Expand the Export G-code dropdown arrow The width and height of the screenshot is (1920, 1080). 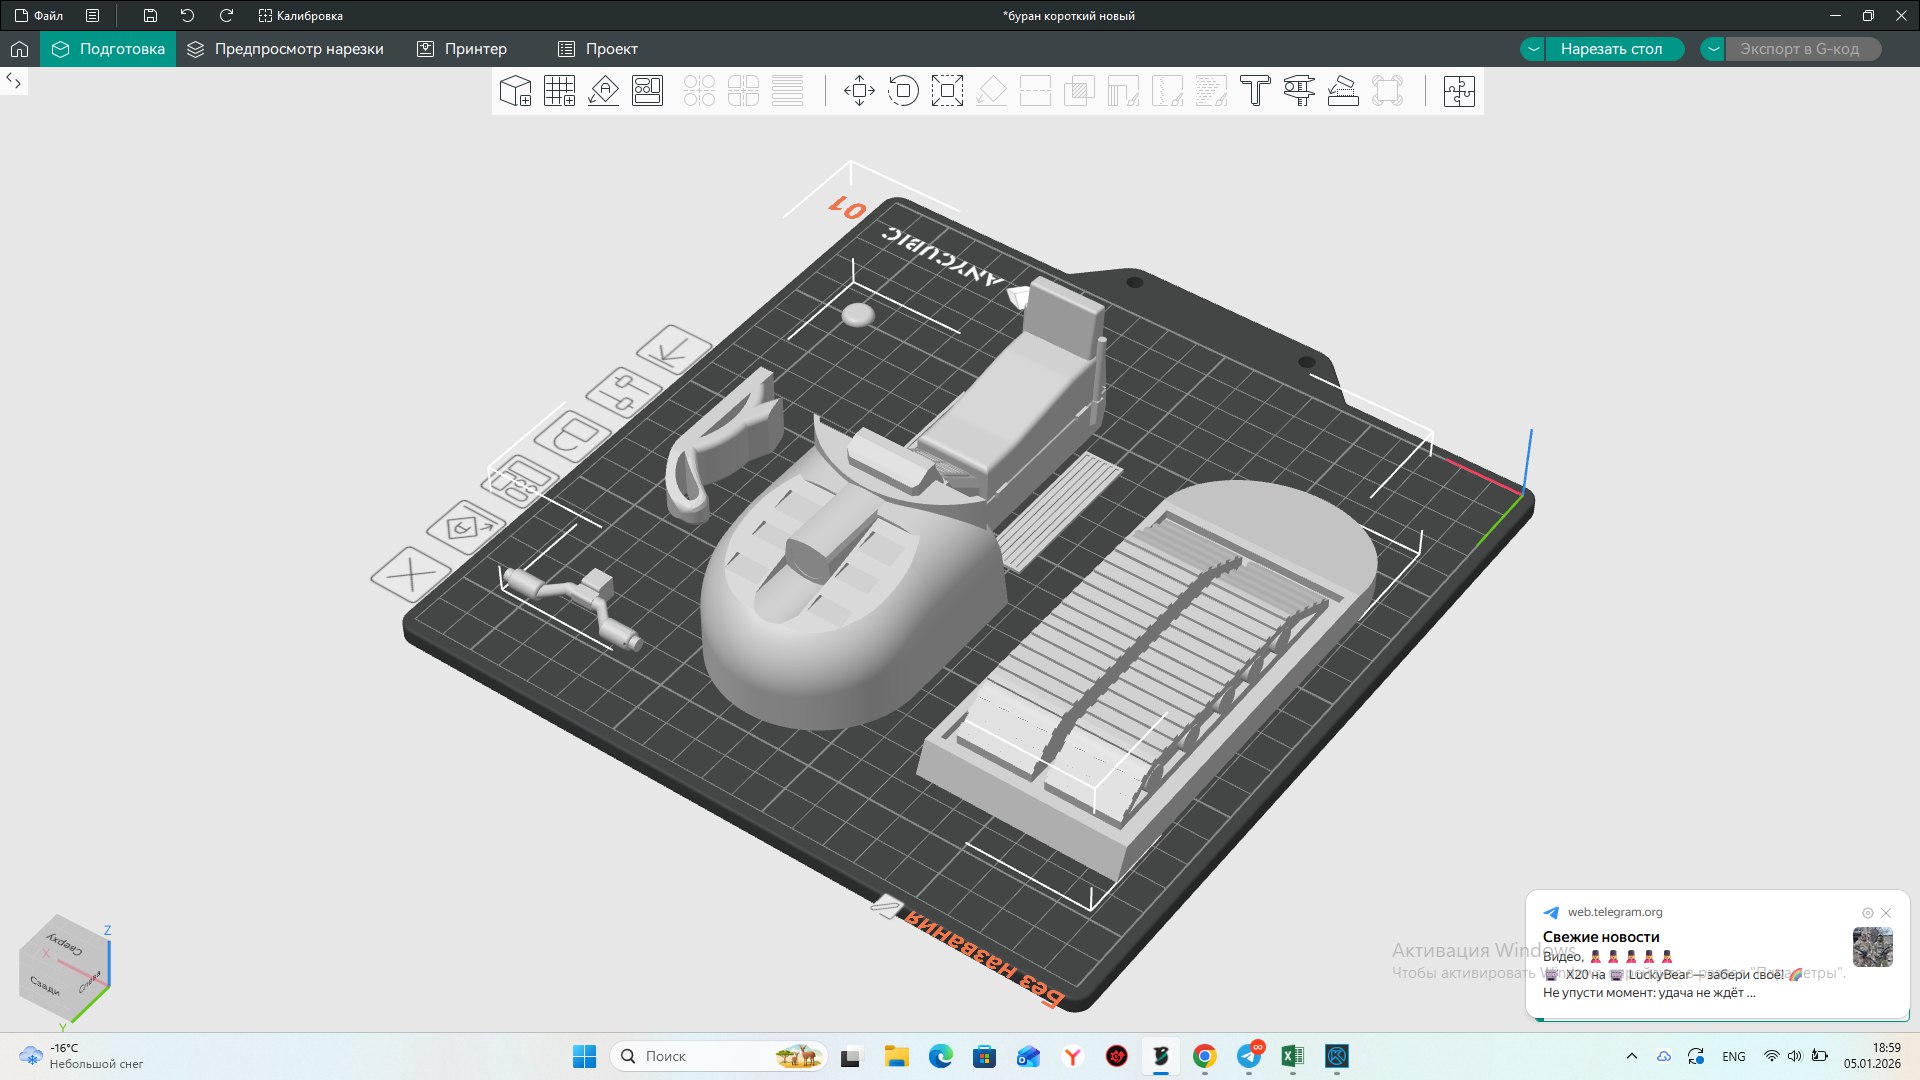tap(1713, 49)
